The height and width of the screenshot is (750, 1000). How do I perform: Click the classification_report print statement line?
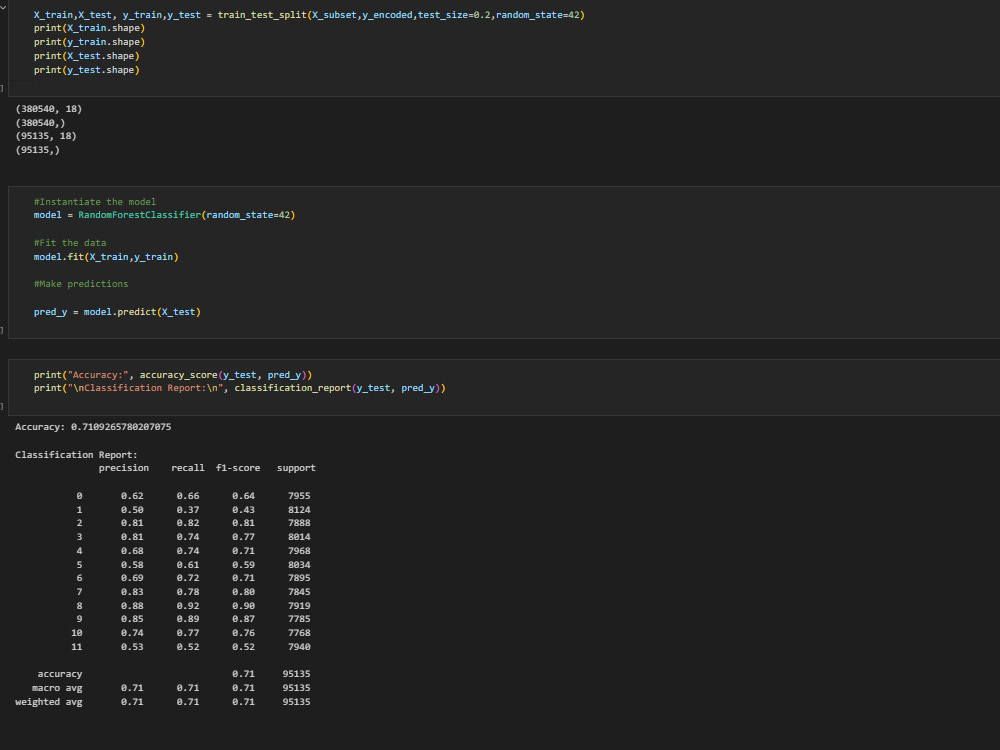click(x=240, y=388)
